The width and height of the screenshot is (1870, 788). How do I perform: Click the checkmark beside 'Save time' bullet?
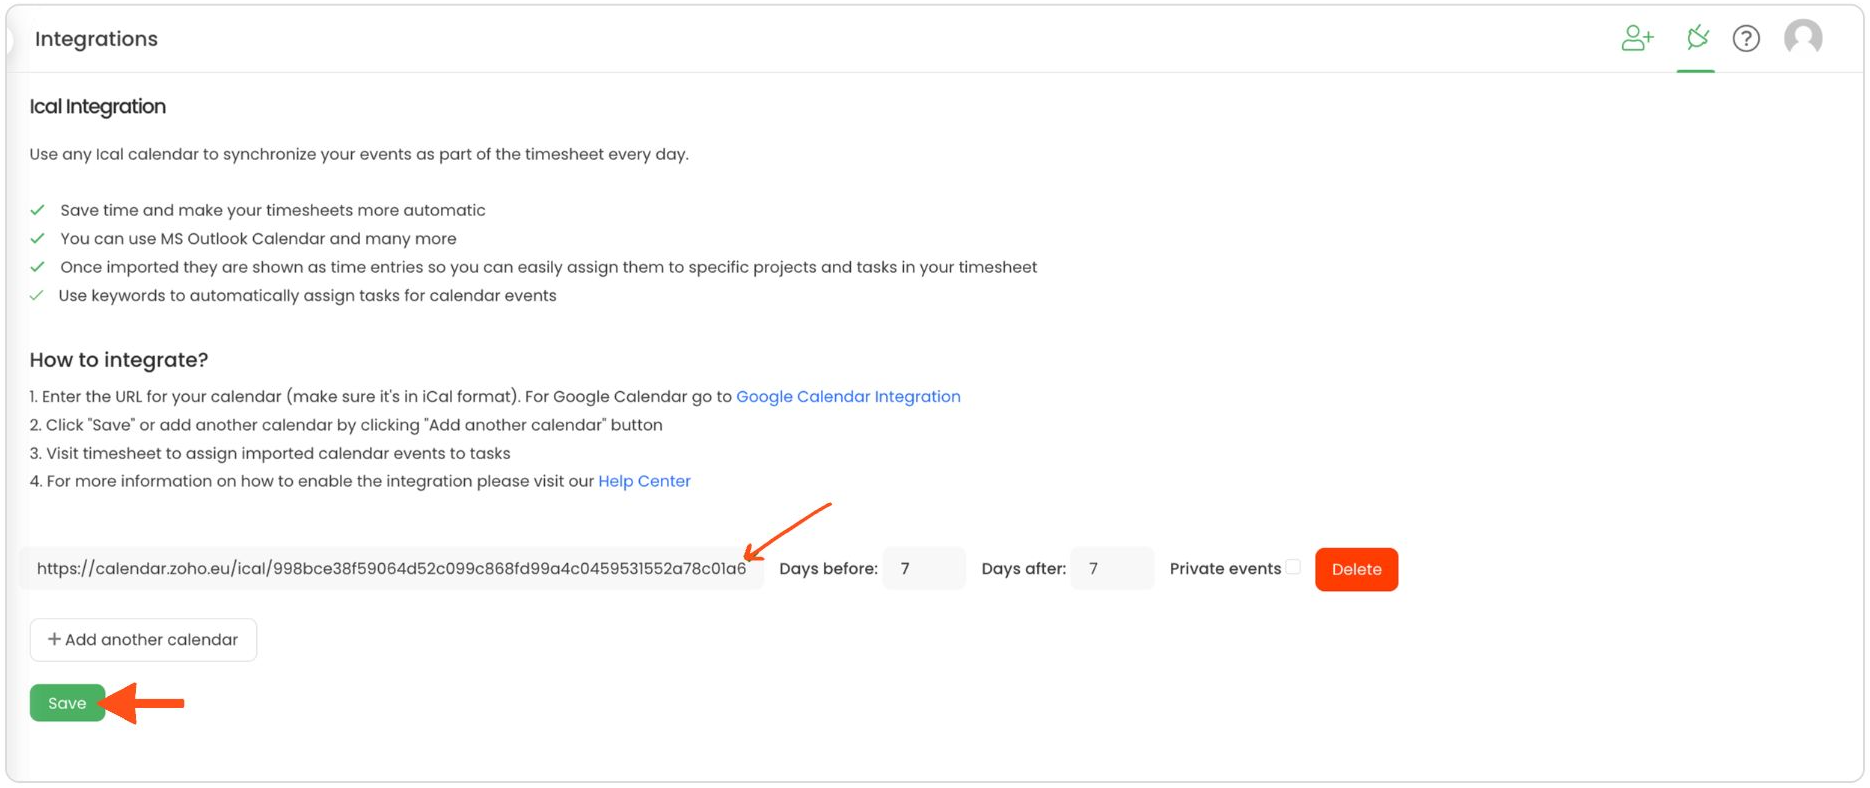tap(37, 210)
